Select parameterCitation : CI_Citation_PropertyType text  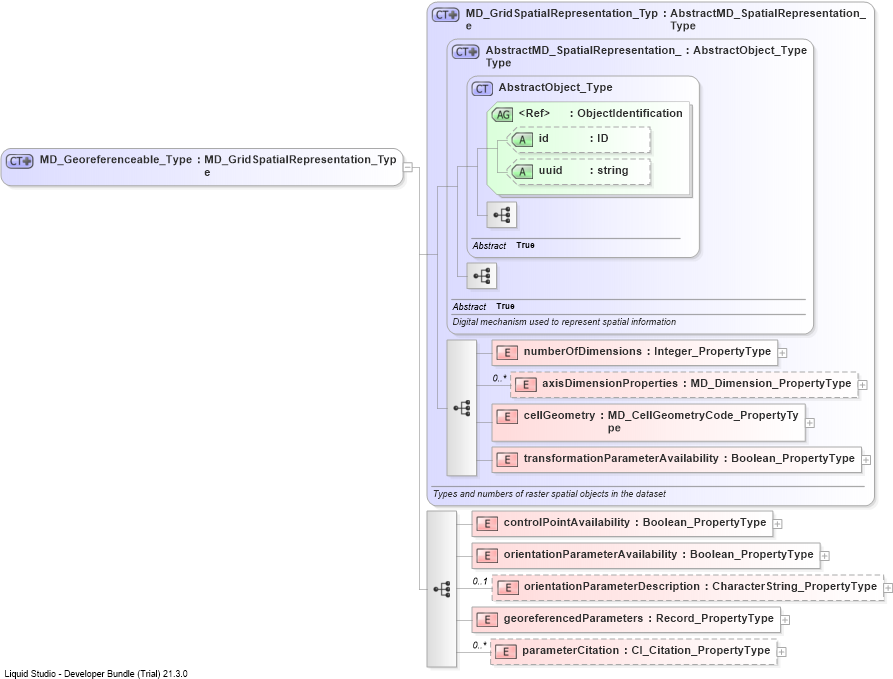coord(646,651)
